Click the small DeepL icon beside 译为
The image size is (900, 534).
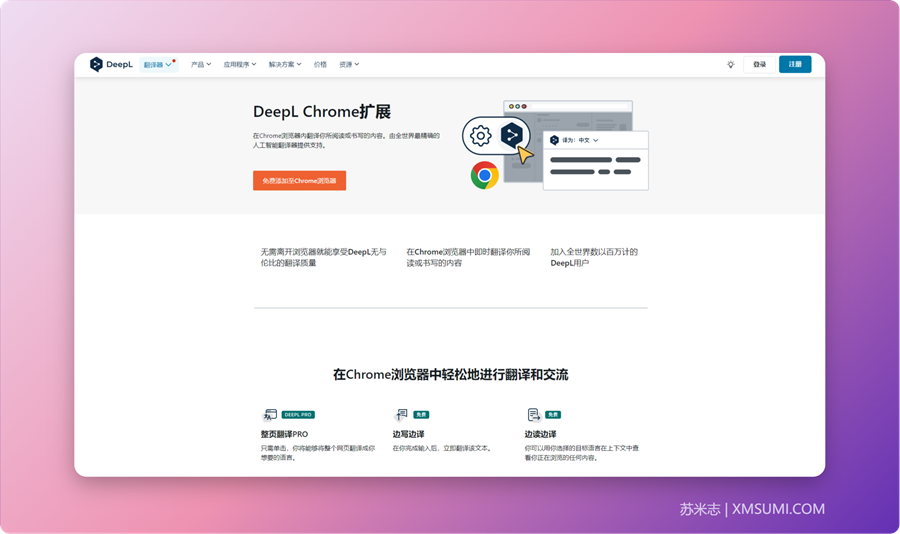(554, 140)
